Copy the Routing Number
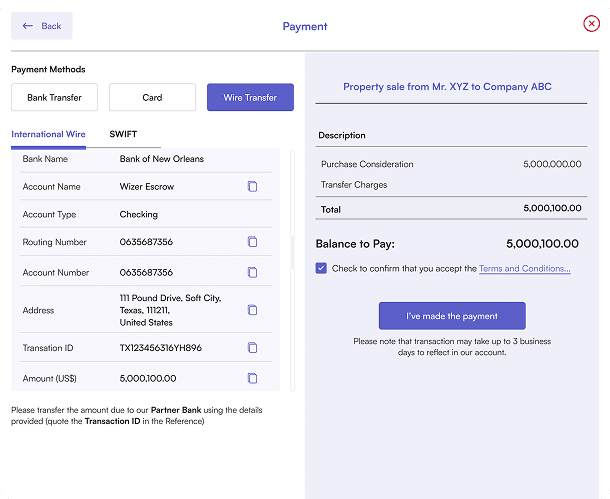The height and width of the screenshot is (499, 610). (x=252, y=242)
